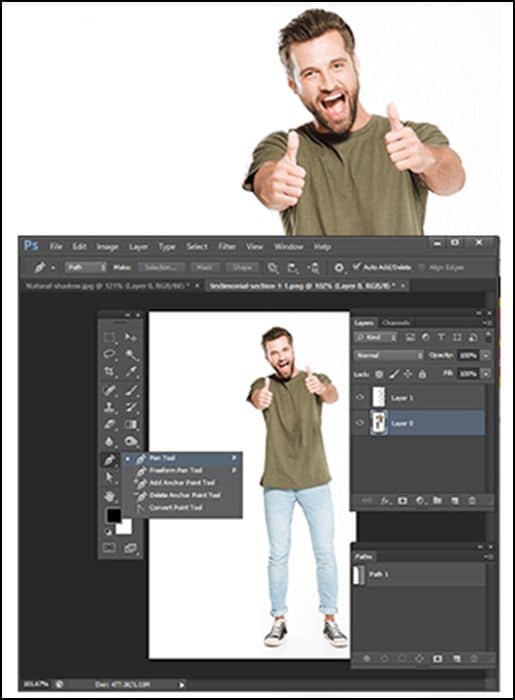Hide Layer 0 visibility eye
Viewport: 515px width, 700px height.
pos(360,422)
